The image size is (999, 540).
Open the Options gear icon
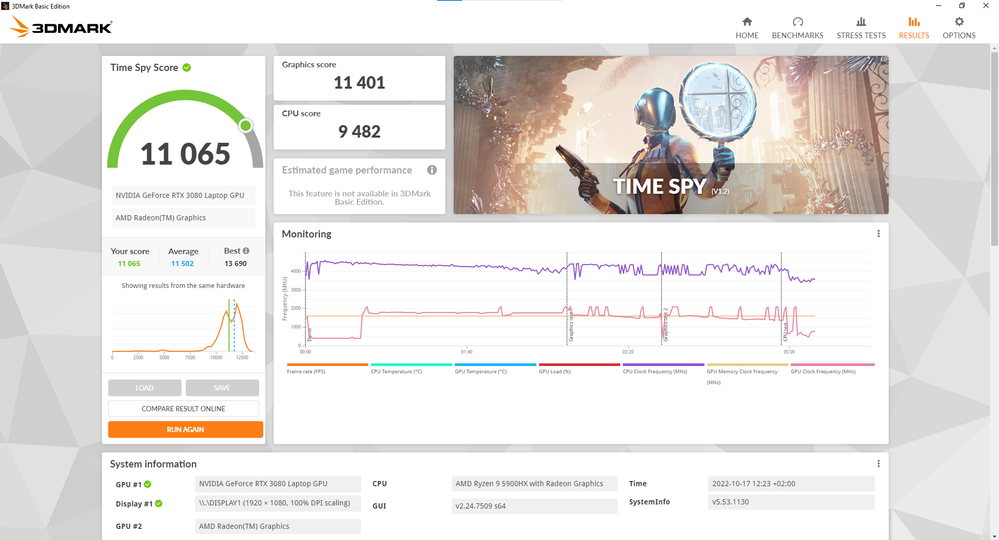(x=958, y=22)
